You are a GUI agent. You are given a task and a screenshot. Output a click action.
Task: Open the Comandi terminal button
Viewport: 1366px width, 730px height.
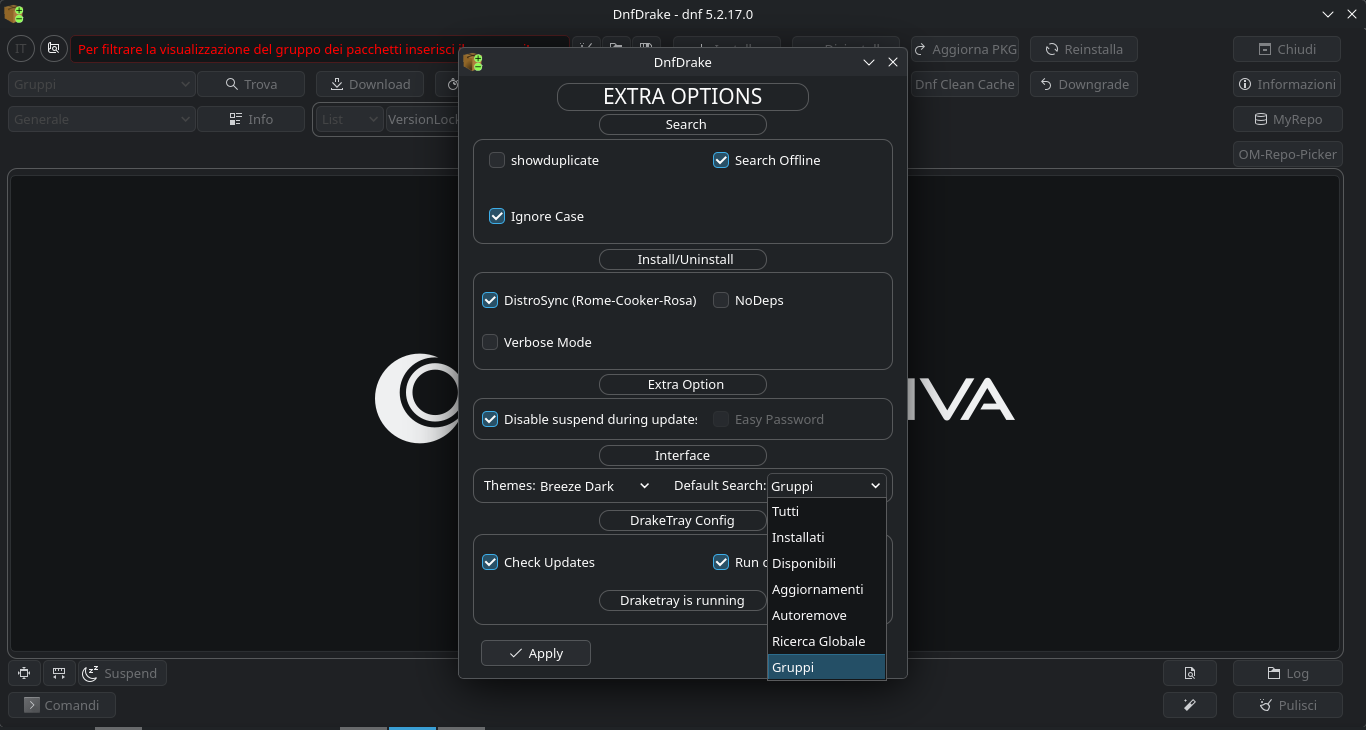(x=62, y=705)
